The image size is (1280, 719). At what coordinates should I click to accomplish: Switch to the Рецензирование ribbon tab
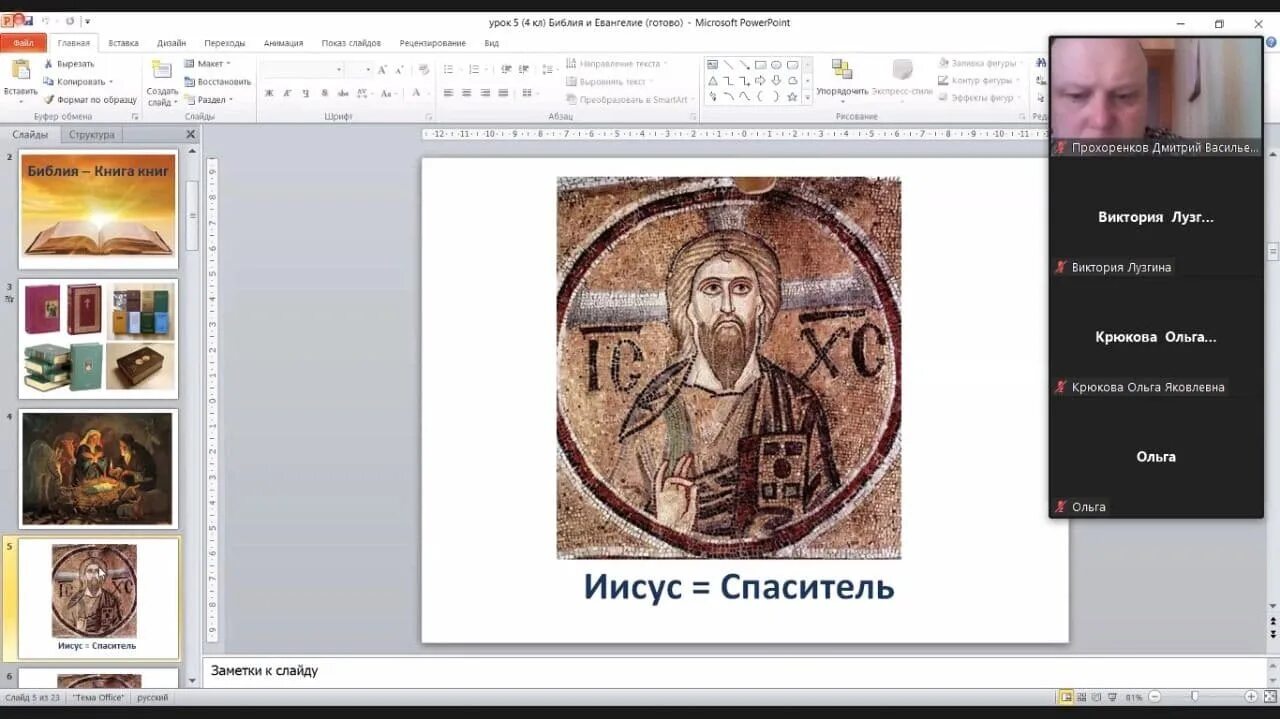pyautogui.click(x=432, y=43)
